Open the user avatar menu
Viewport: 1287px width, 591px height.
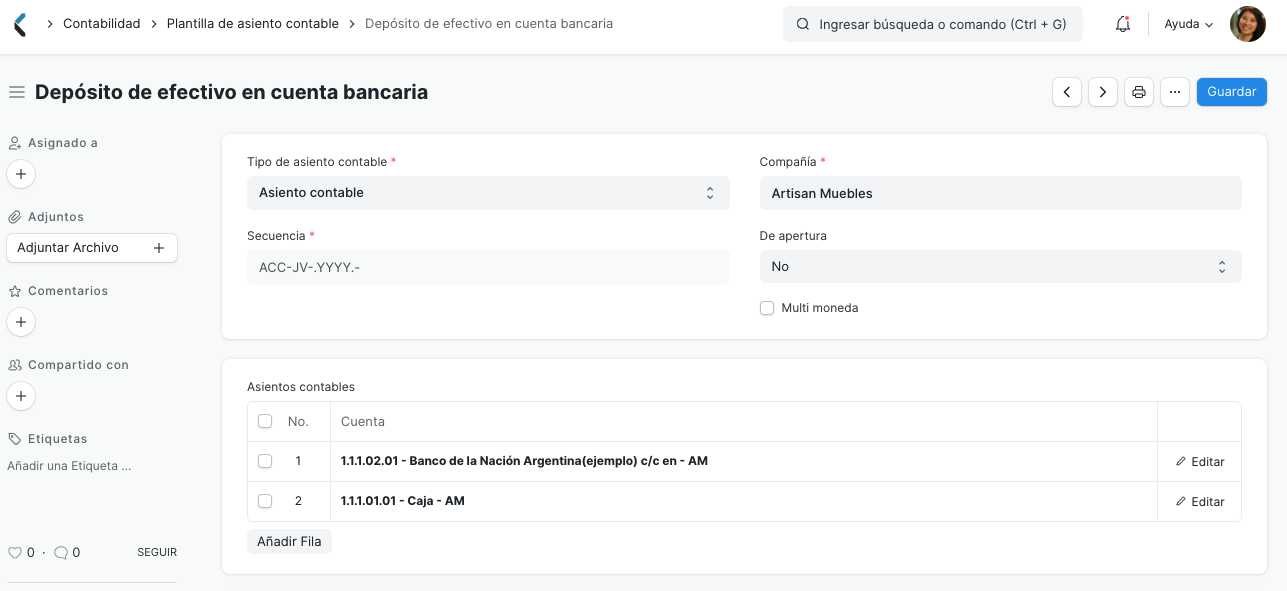1247,24
